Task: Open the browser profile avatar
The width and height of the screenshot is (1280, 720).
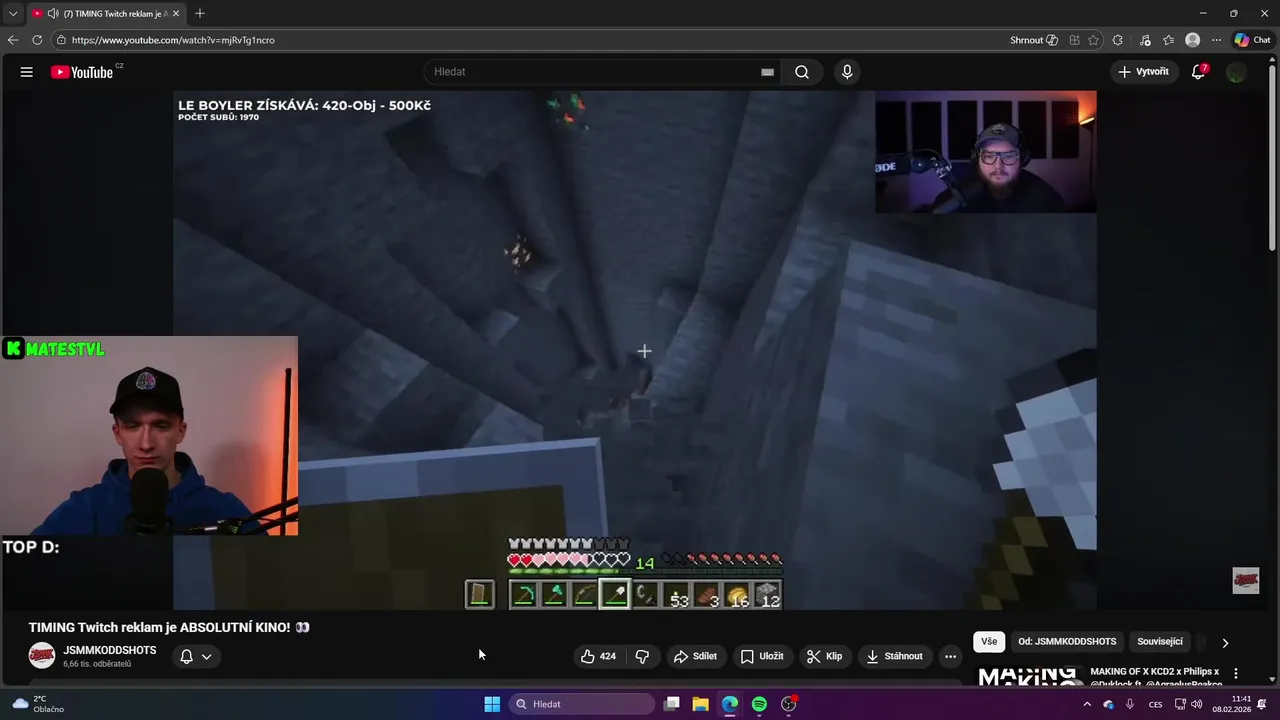Action: [x=1192, y=40]
